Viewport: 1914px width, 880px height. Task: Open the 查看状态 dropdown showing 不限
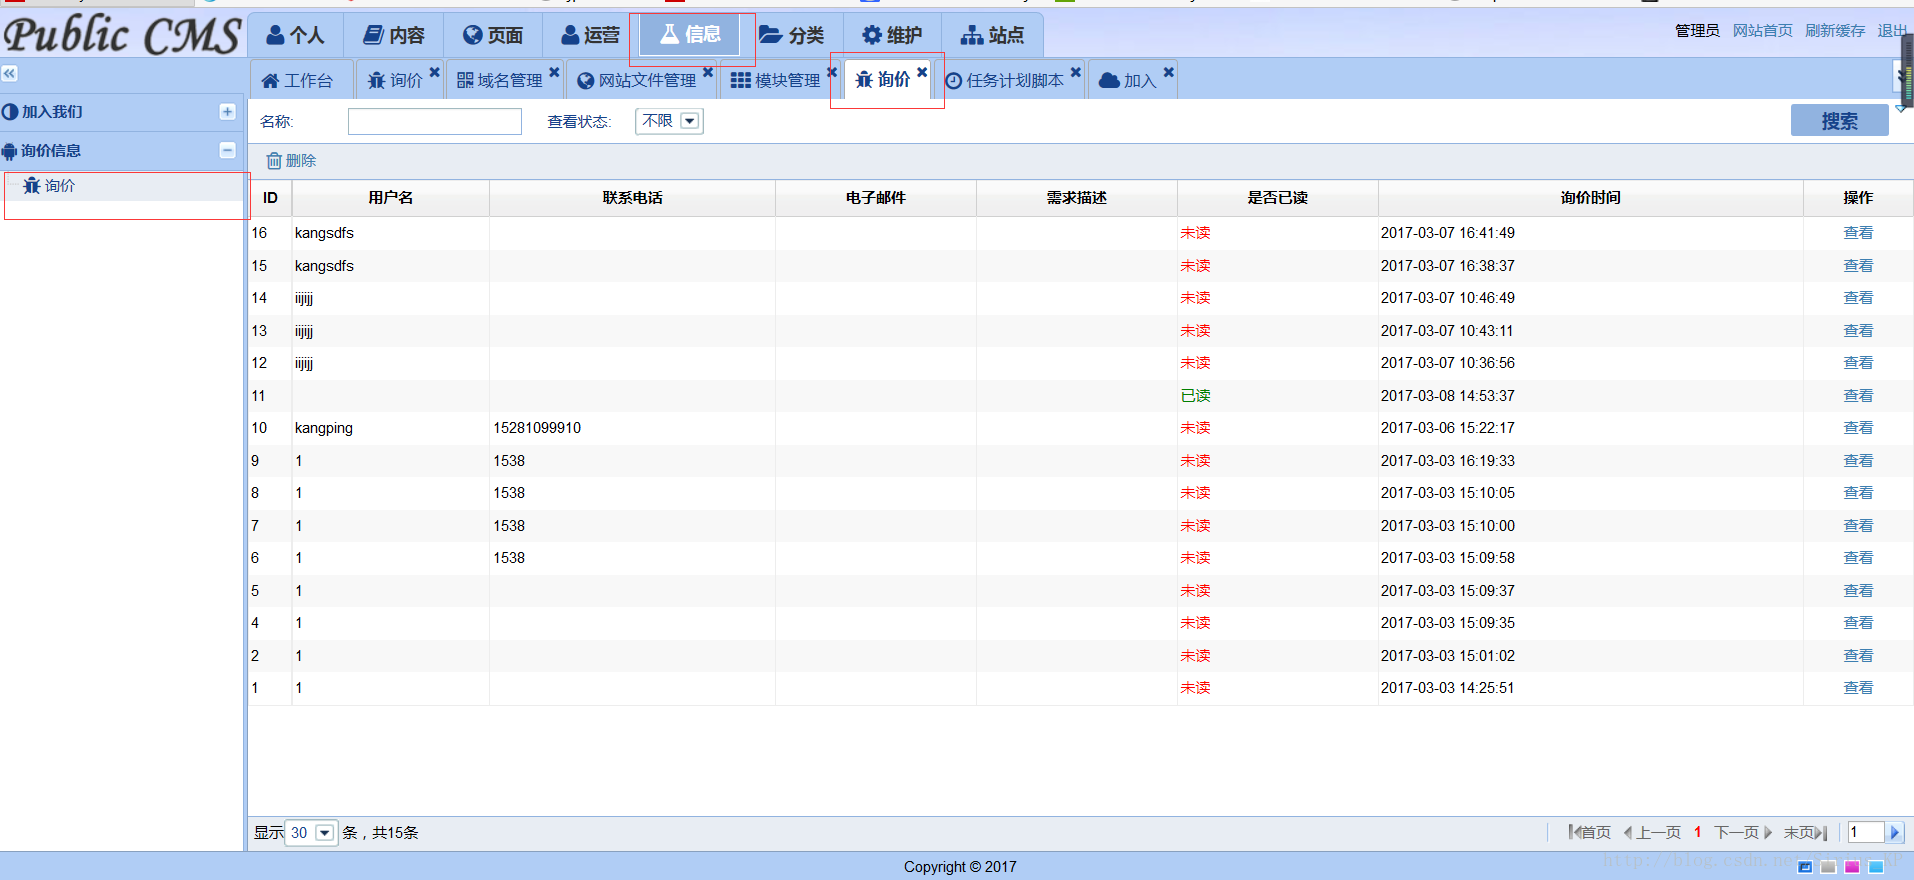(x=669, y=121)
